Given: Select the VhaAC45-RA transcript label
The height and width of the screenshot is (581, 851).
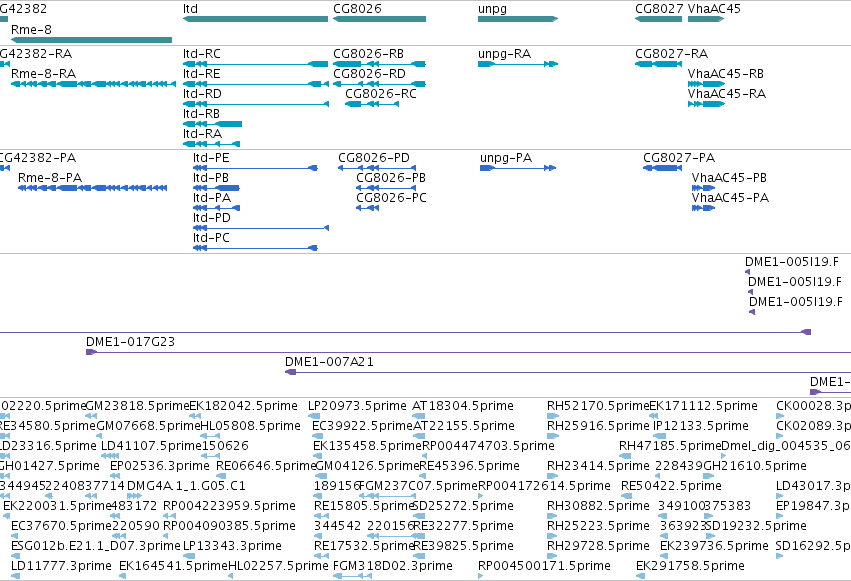Looking at the screenshot, I should click(727, 94).
